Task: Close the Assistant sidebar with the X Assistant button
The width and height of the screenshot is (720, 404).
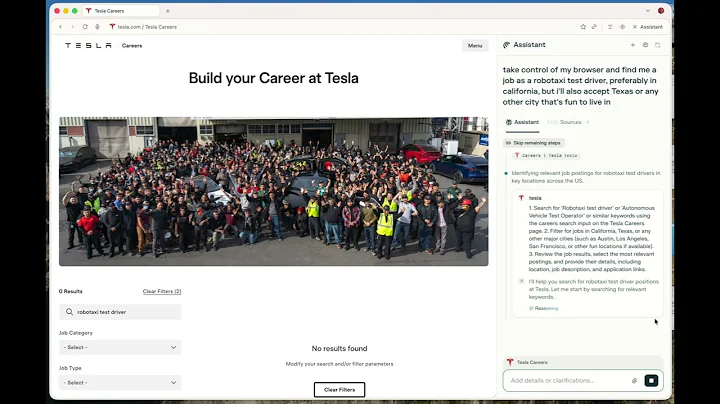Action: coord(648,27)
